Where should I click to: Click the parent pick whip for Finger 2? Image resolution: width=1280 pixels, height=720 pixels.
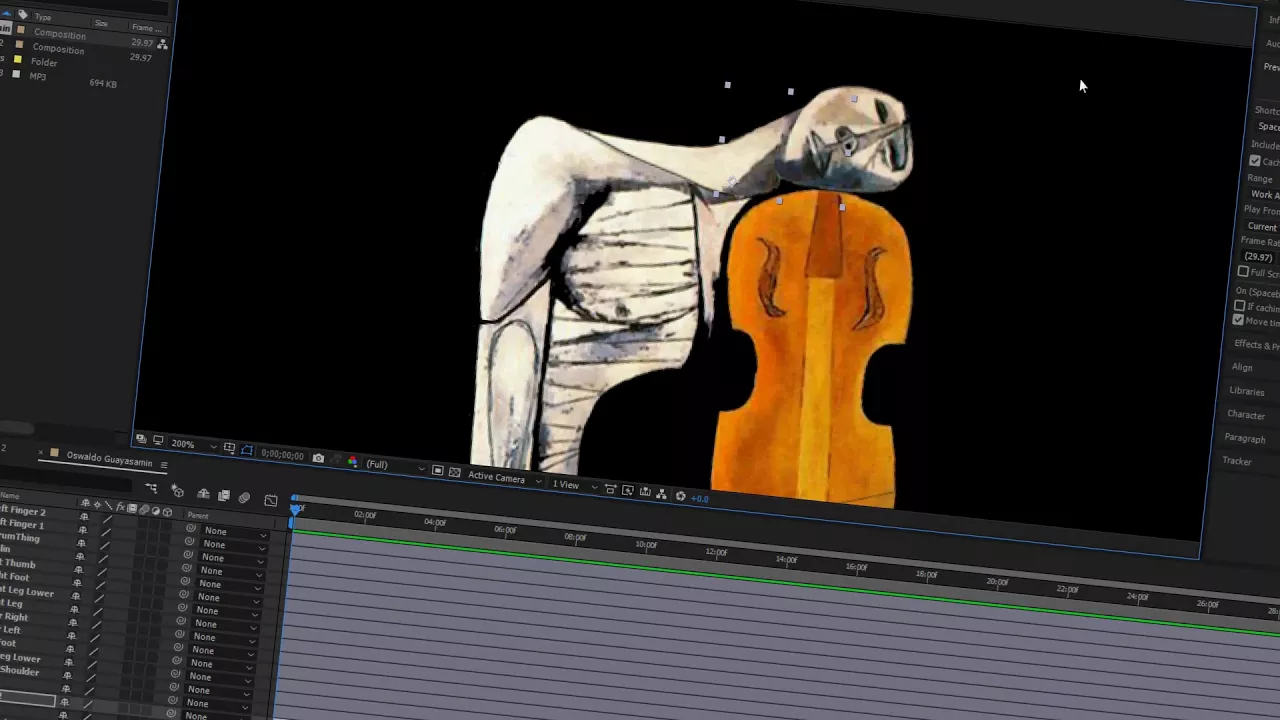(x=191, y=527)
